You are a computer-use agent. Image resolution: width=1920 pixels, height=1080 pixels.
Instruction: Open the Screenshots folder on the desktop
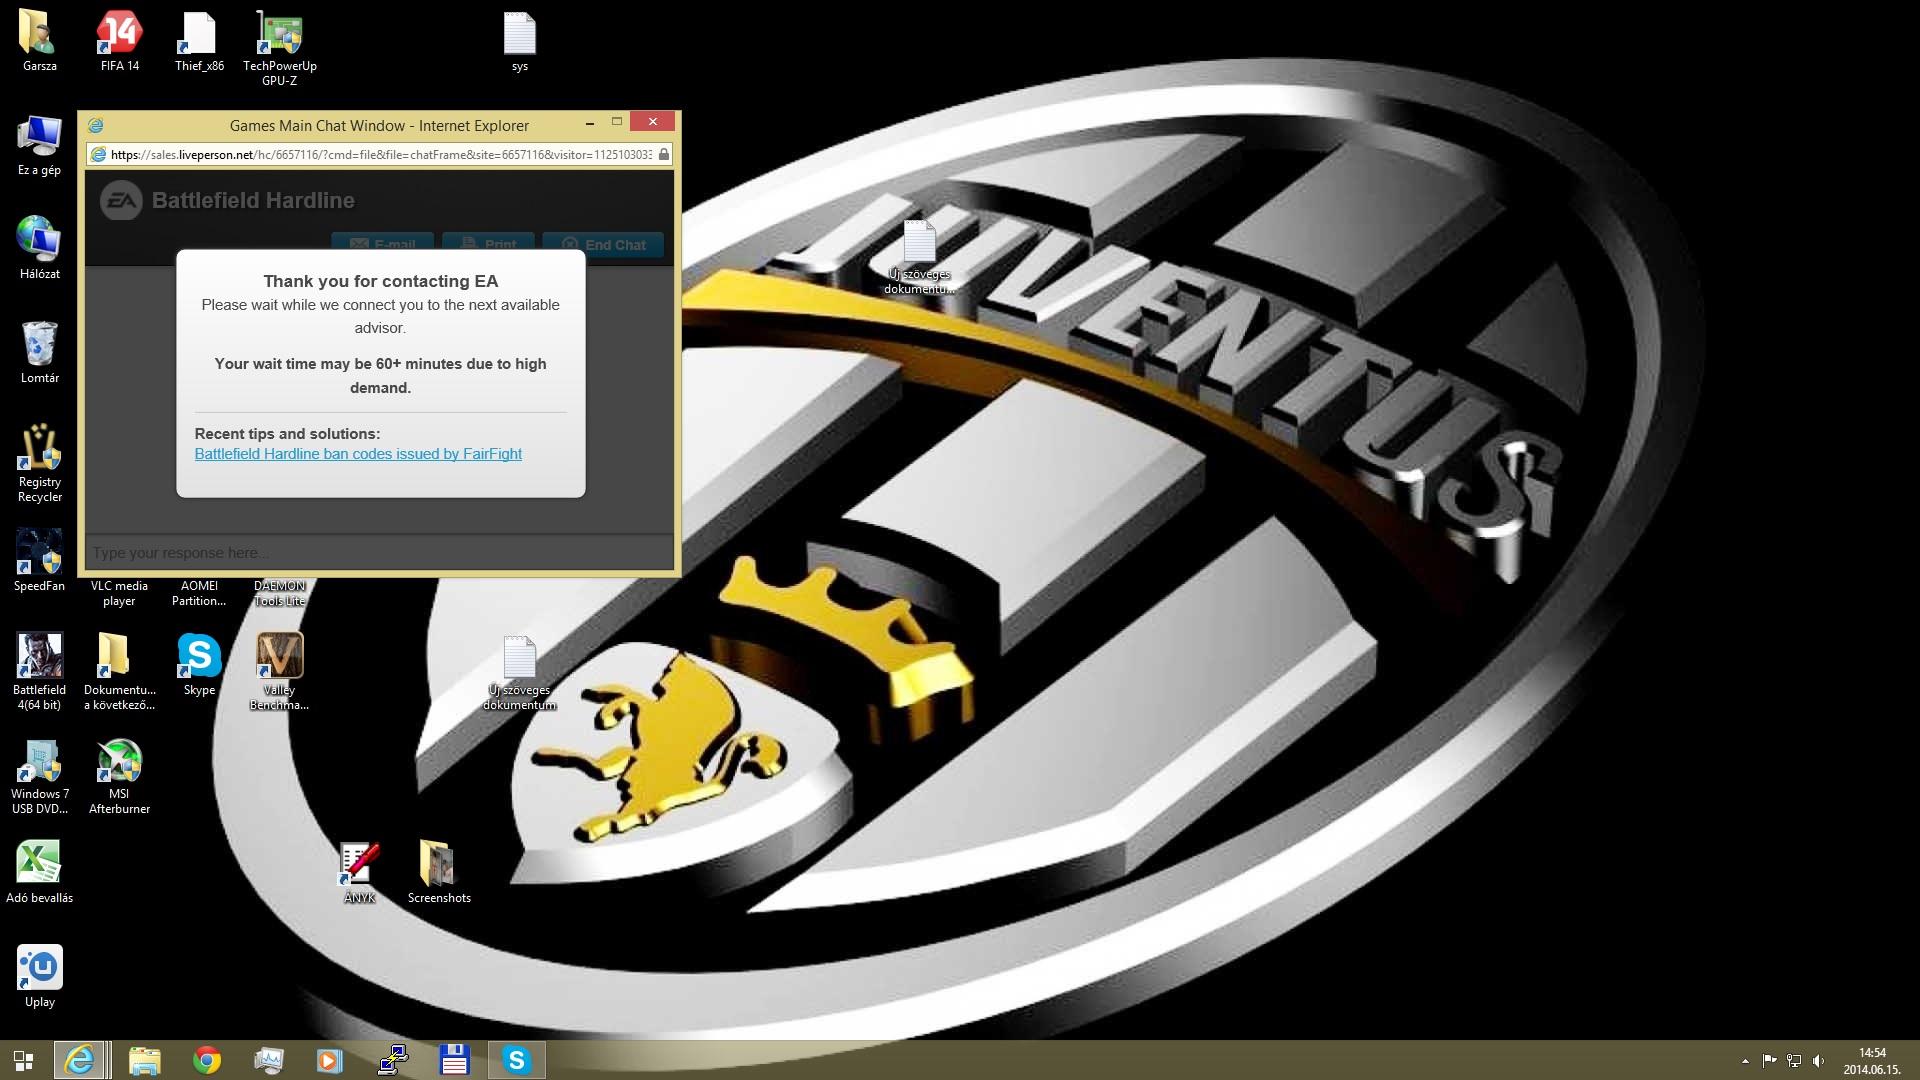tap(439, 872)
